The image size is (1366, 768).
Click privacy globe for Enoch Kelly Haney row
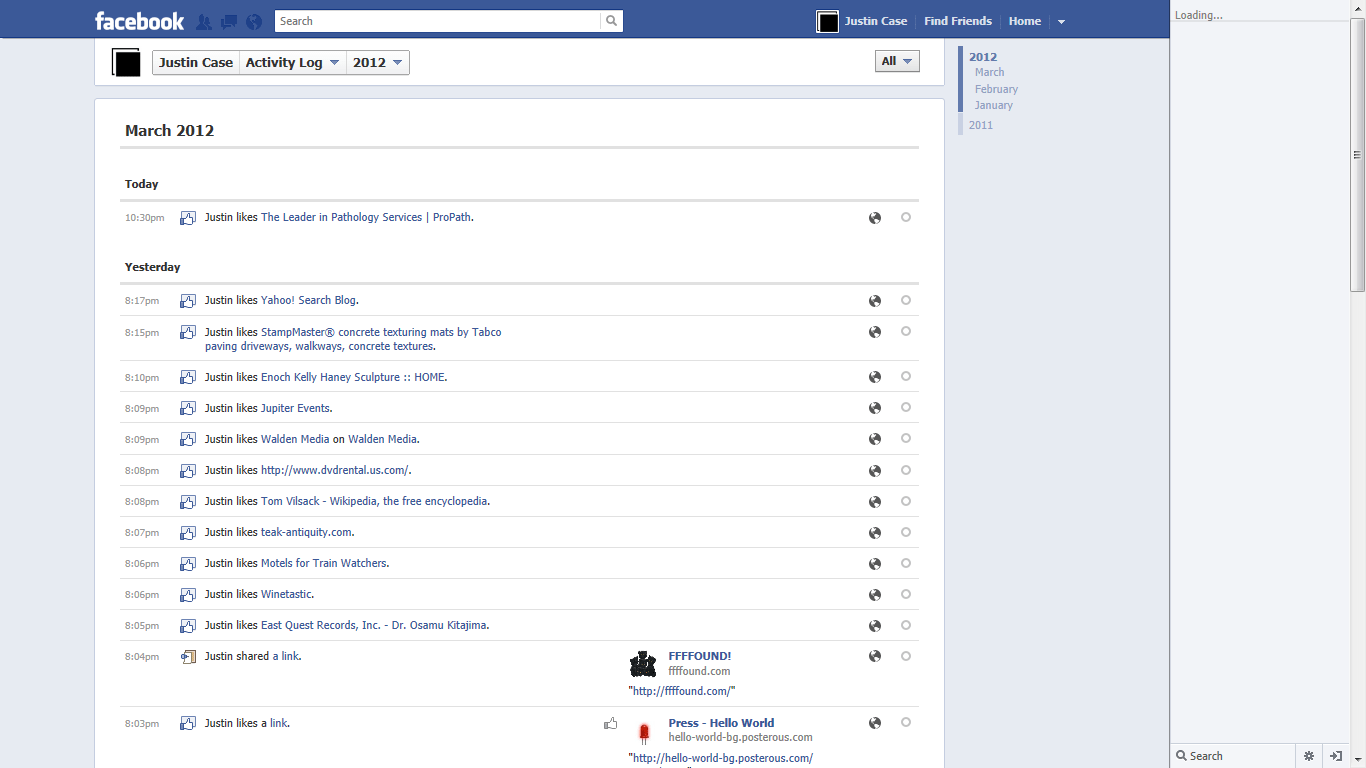coord(875,377)
